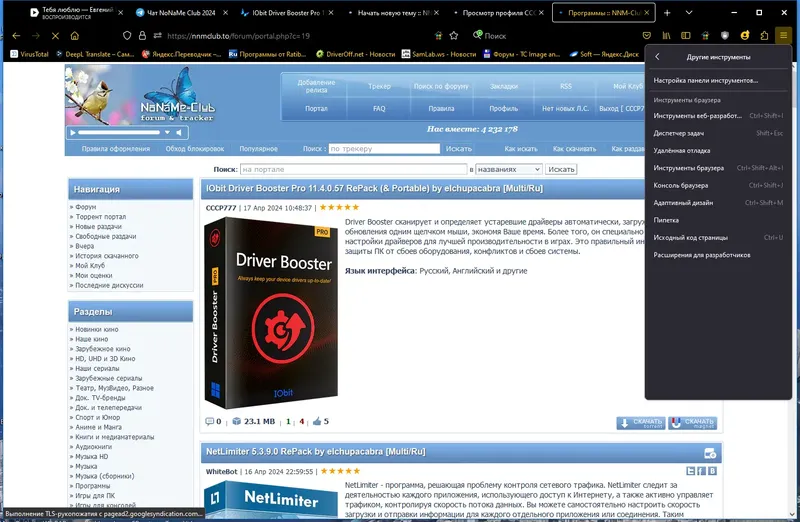Image resolution: width=800 pixels, height=522 pixels.
Task: Open the Pocket save icon
Action: click(646, 36)
